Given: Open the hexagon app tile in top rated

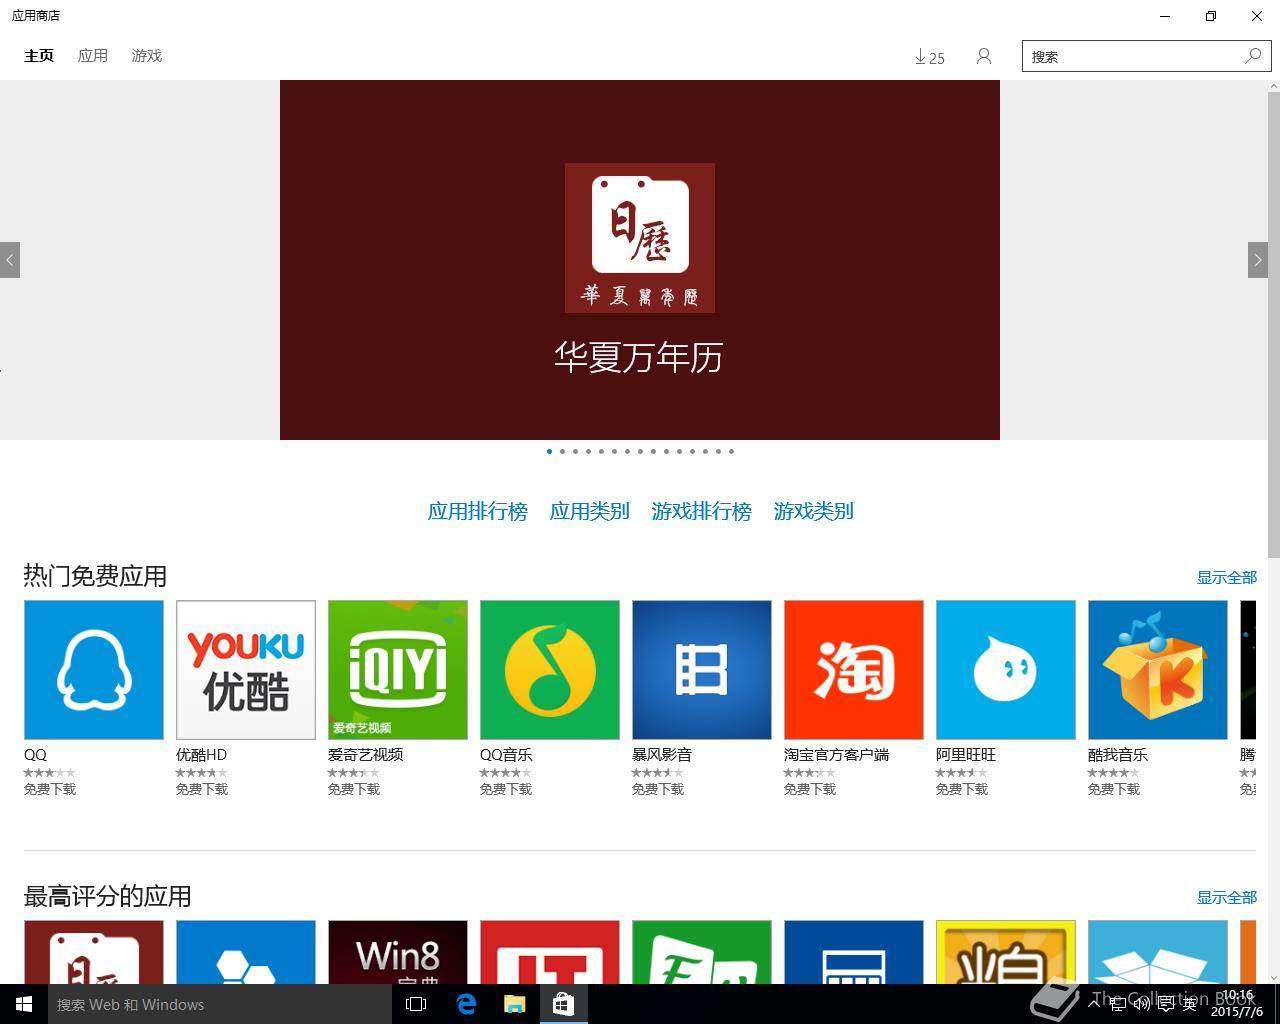Looking at the screenshot, I should coord(246,952).
